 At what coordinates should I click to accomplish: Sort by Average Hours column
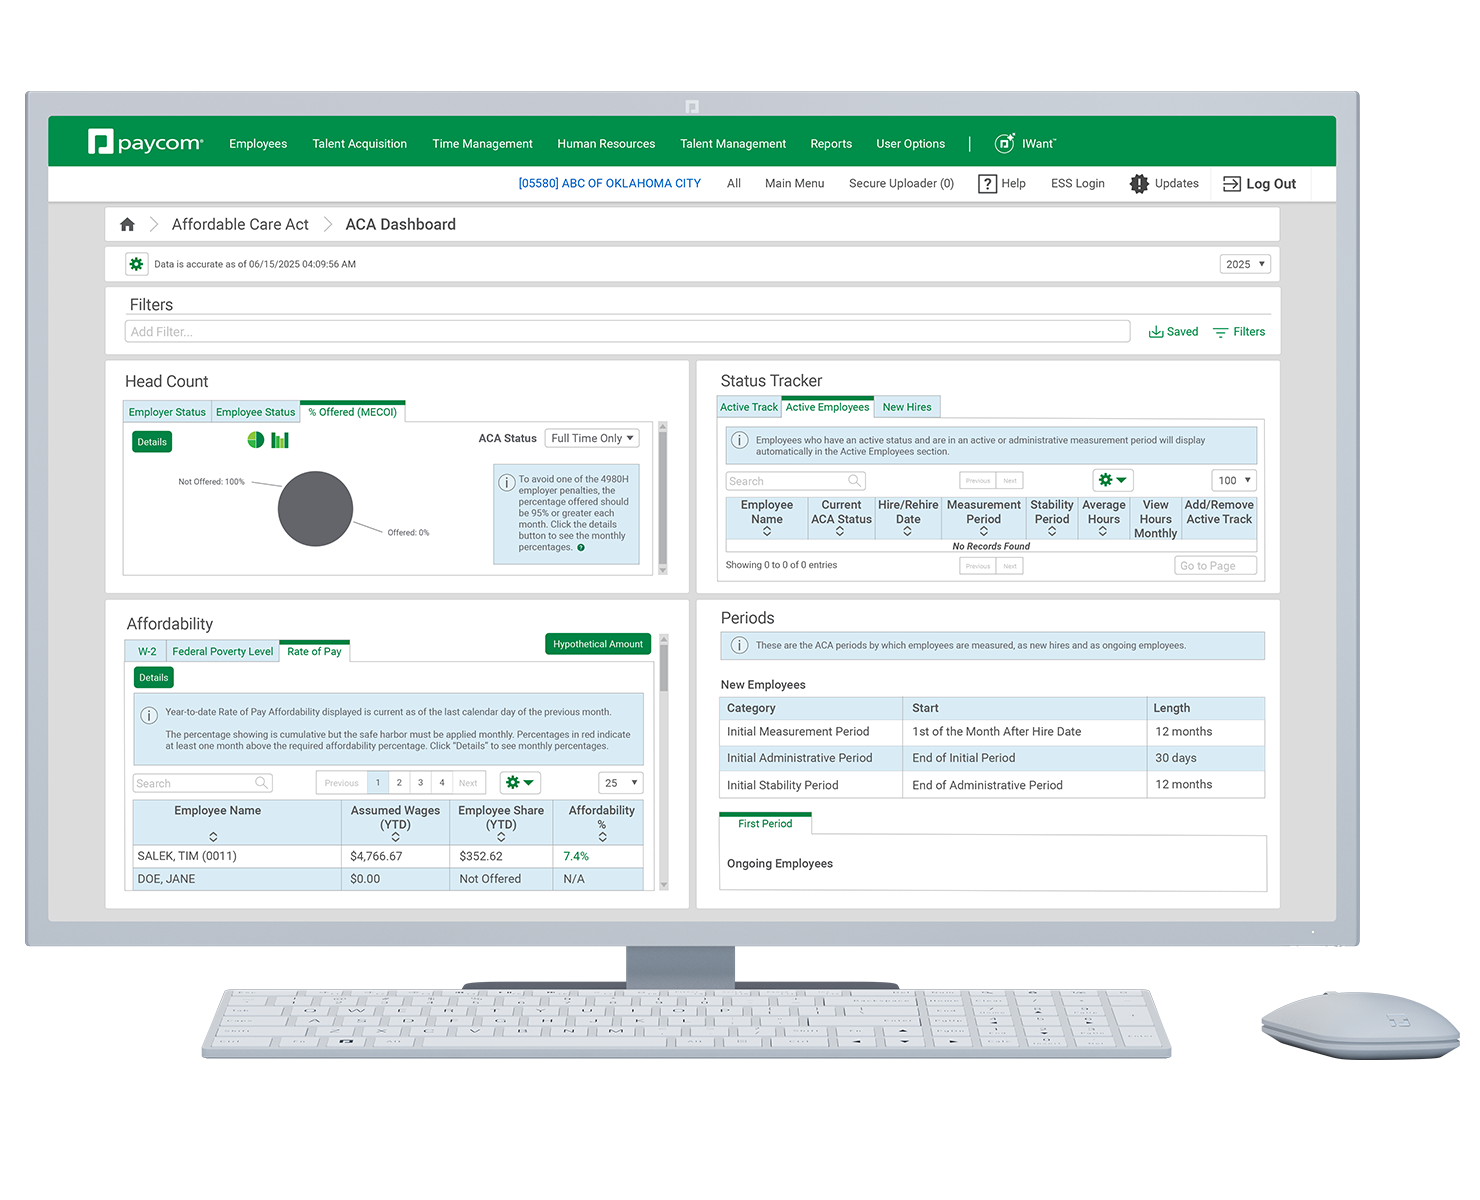(x=1103, y=532)
